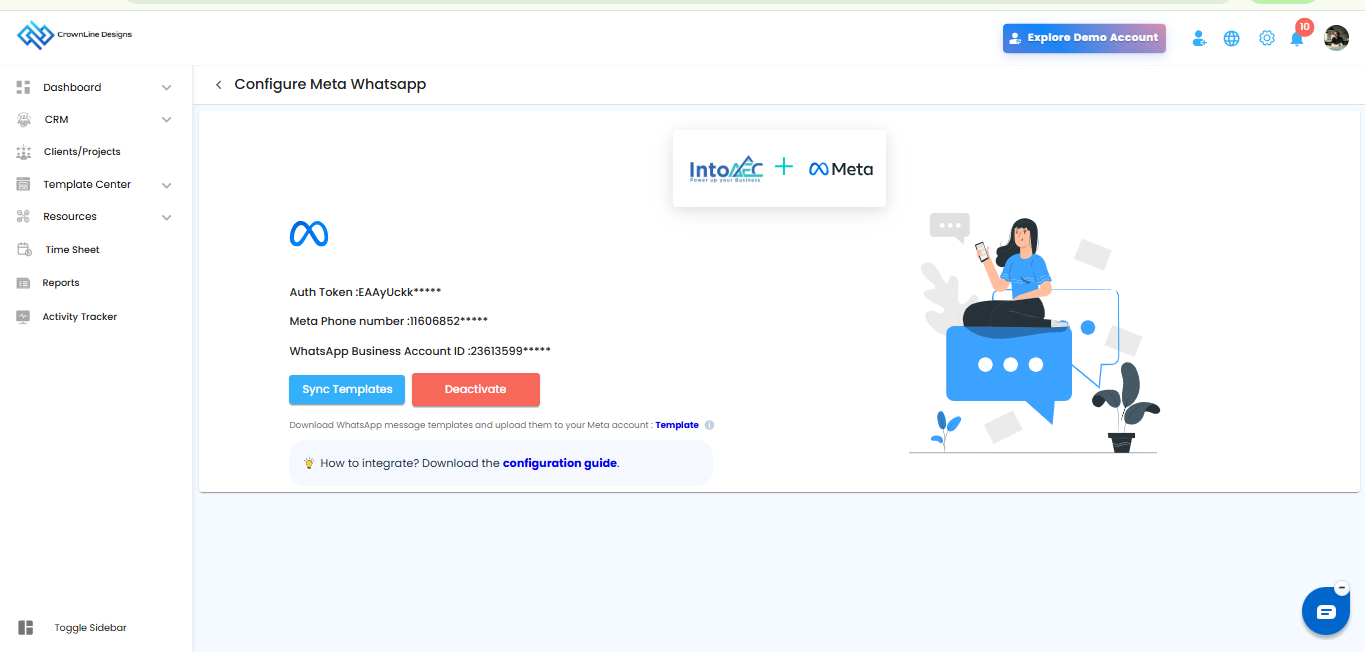Open Activity Tracker
Screen dimensions: 1365x652
pos(80,316)
